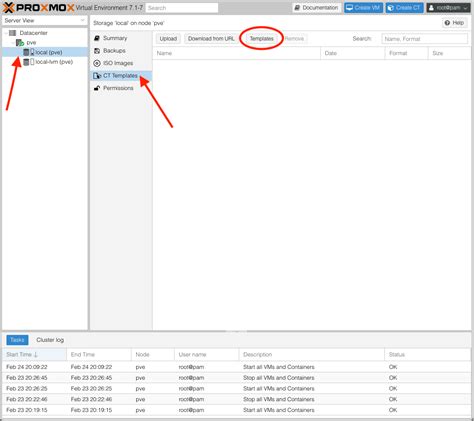
Task: Click the Datacenter server icon in tree
Action: point(12,33)
